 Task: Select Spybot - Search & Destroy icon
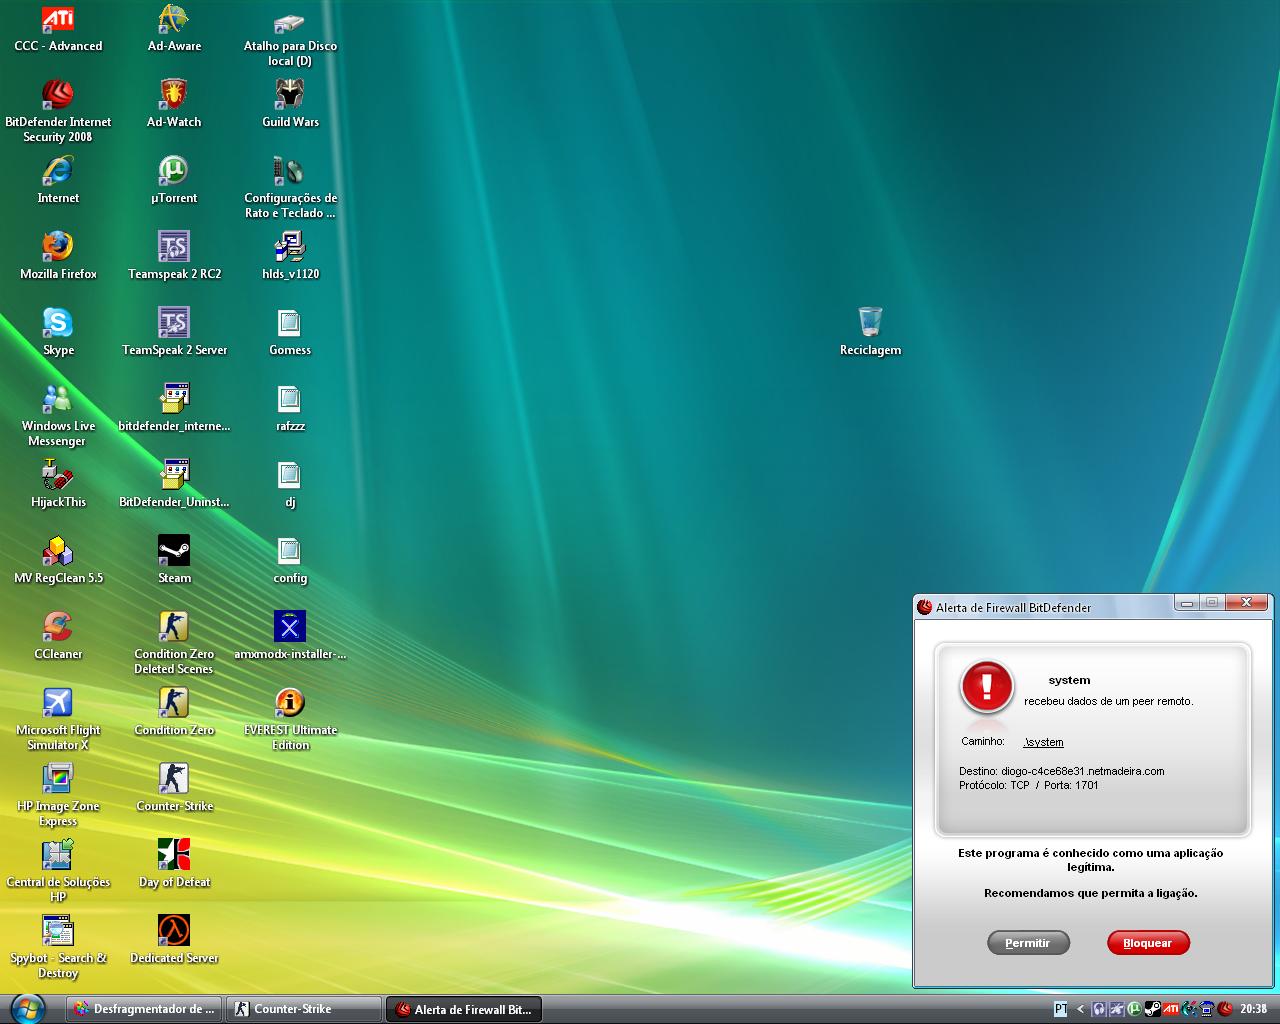tap(58, 948)
